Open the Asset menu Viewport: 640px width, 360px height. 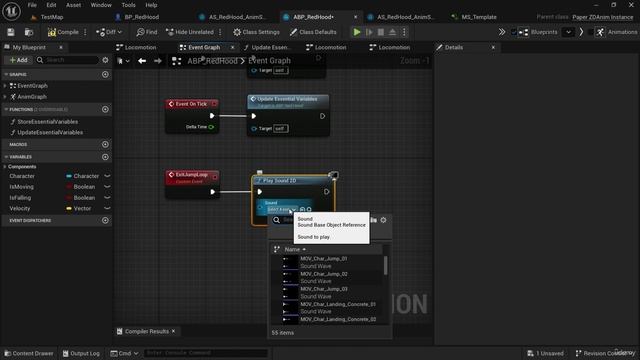pos(73,5)
